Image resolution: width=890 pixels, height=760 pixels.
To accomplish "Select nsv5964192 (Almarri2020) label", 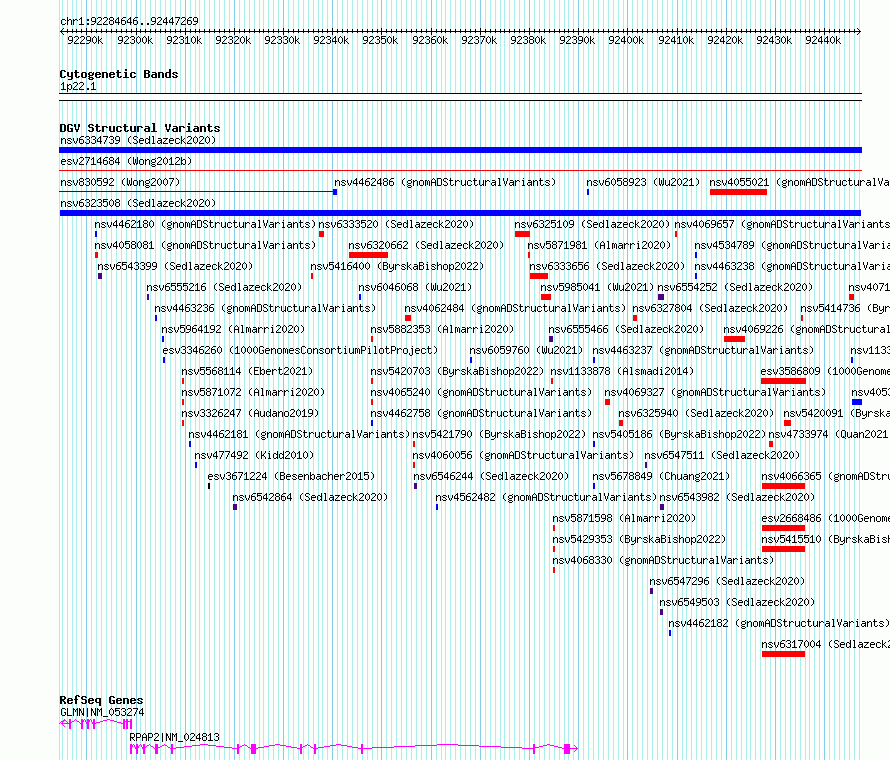I will coord(233,329).
